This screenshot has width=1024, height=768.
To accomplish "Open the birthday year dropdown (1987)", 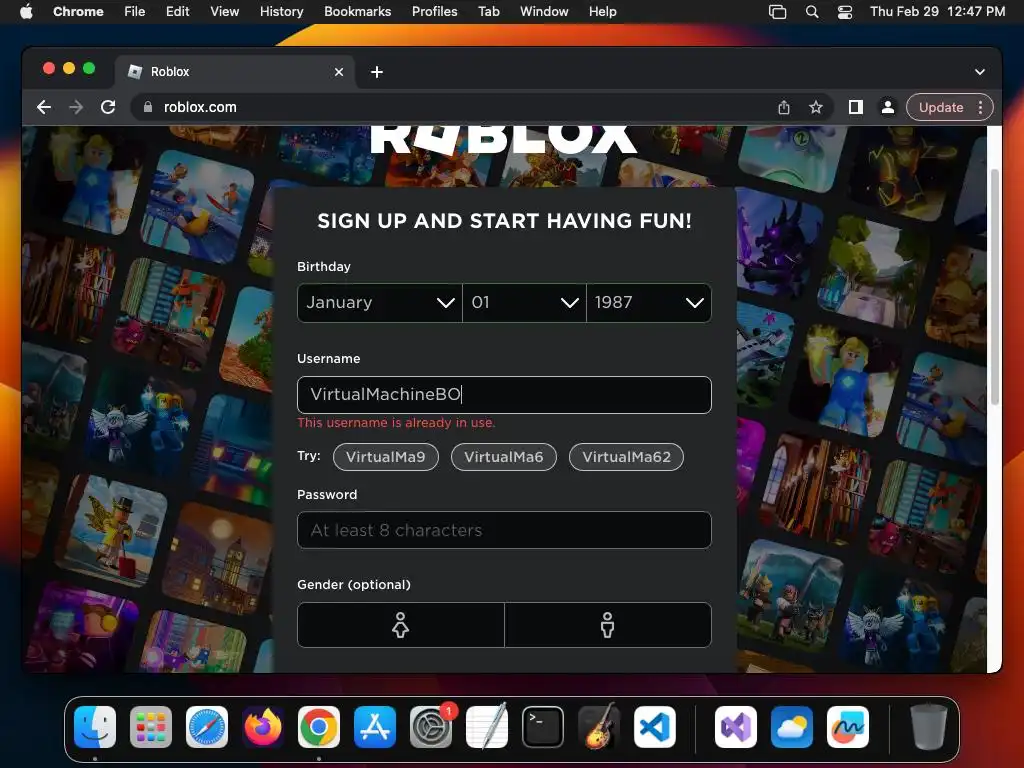I will point(649,302).
